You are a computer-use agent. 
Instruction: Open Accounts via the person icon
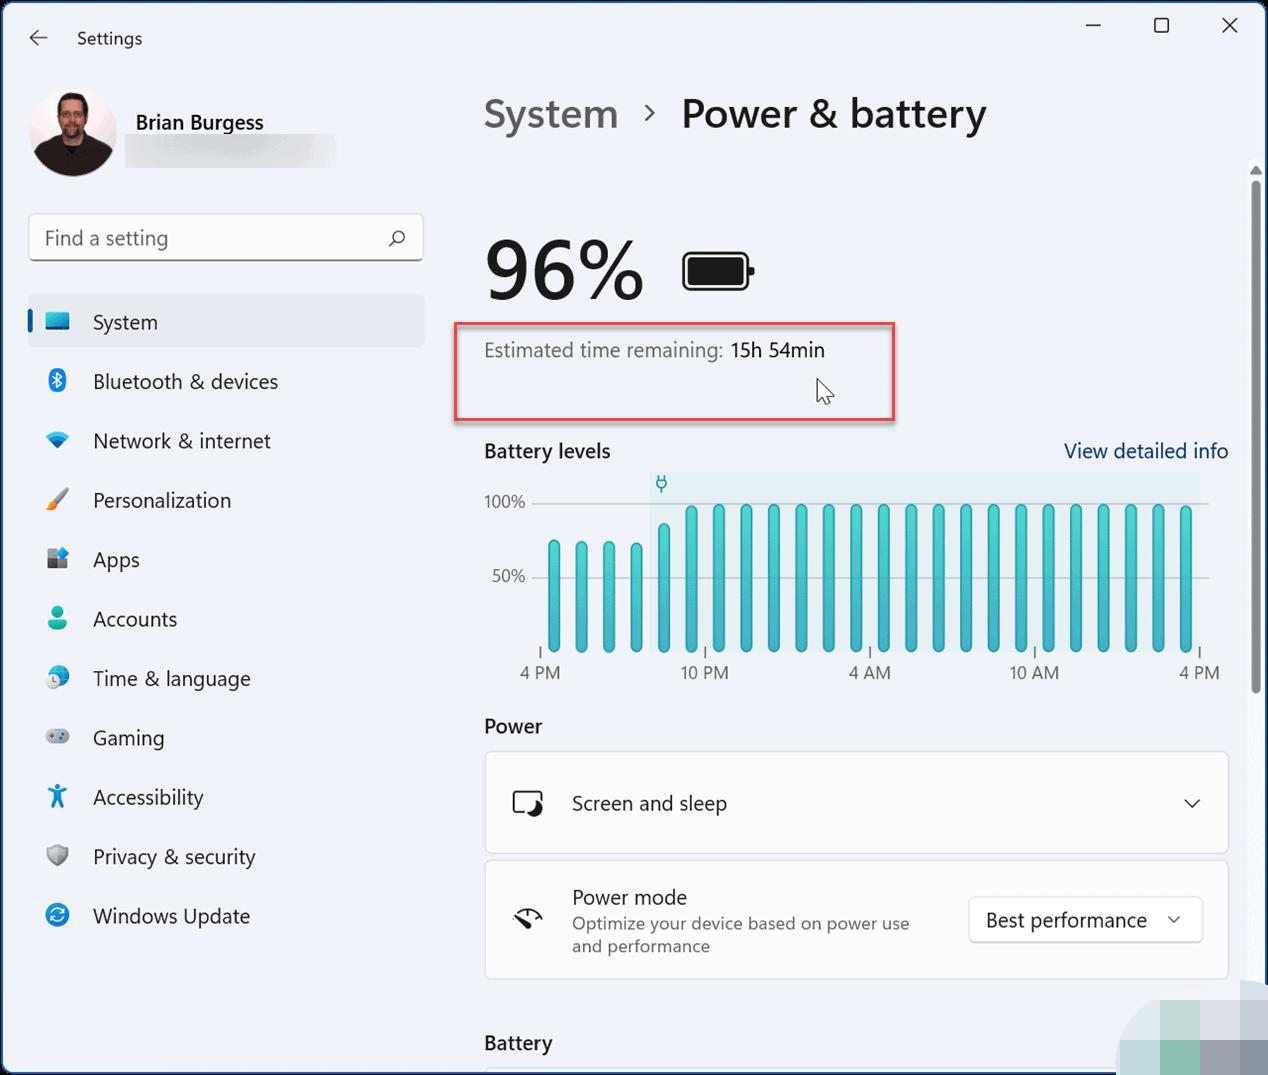[58, 618]
